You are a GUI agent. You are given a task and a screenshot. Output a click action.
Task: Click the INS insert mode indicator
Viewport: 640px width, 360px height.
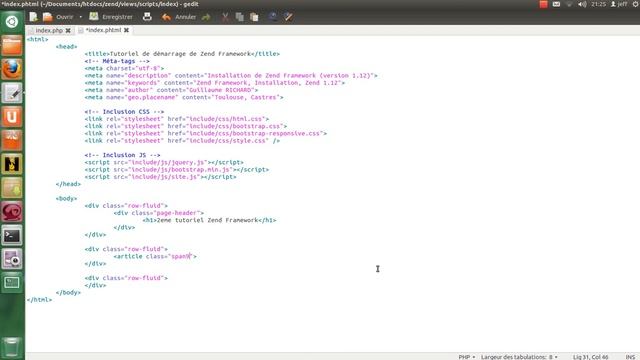click(630, 357)
